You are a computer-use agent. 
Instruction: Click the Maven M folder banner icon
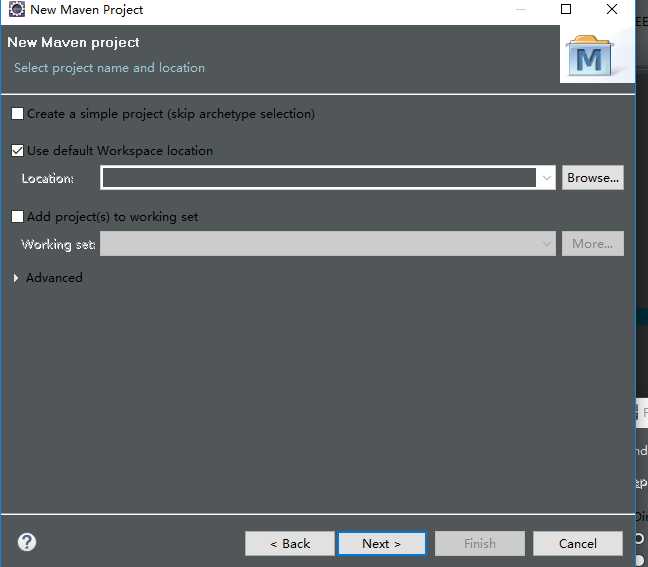(x=590, y=56)
